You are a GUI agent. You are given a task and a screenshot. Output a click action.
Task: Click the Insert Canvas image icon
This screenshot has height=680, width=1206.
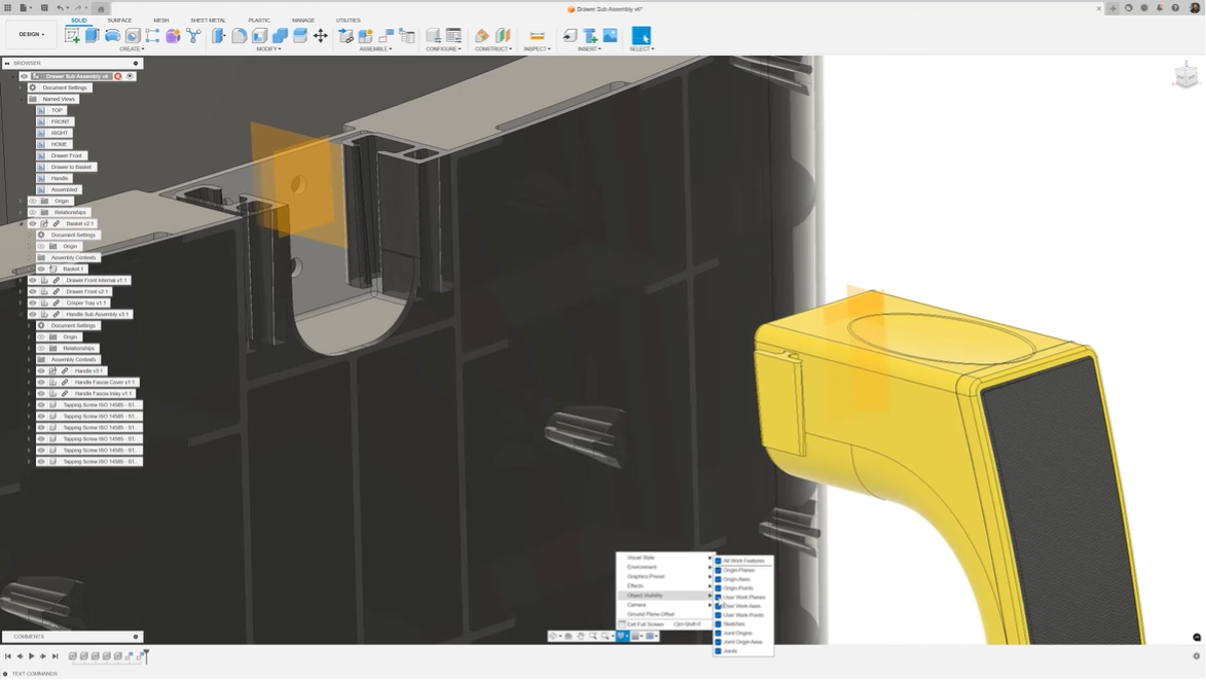click(x=610, y=36)
